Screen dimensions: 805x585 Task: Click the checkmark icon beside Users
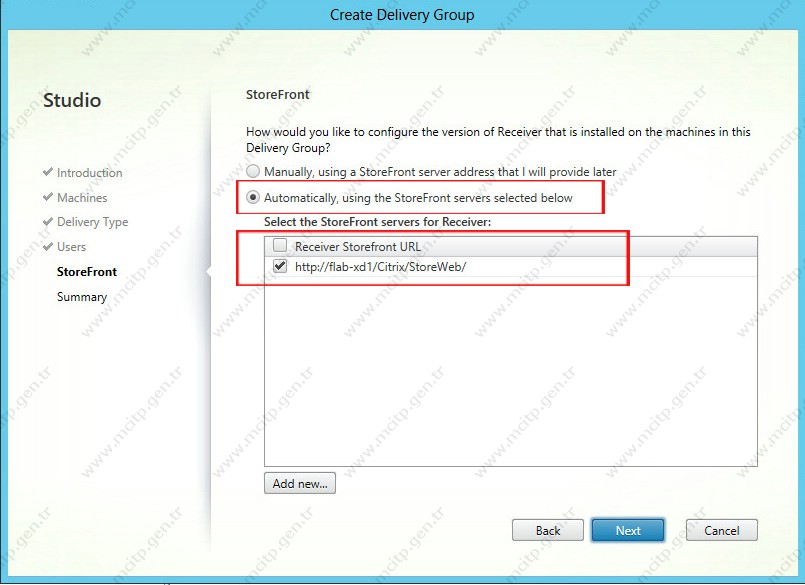48,247
